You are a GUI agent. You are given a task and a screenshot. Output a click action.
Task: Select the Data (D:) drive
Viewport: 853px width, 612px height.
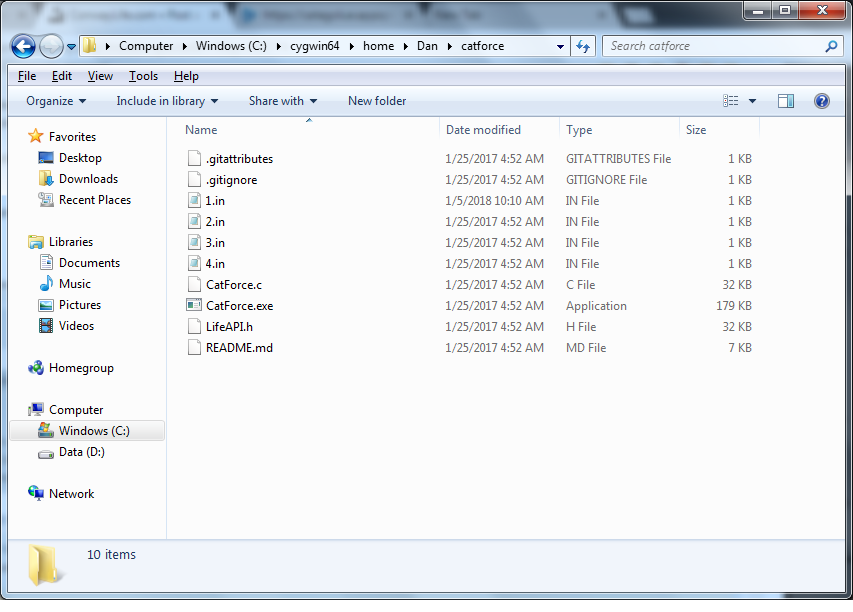point(82,452)
